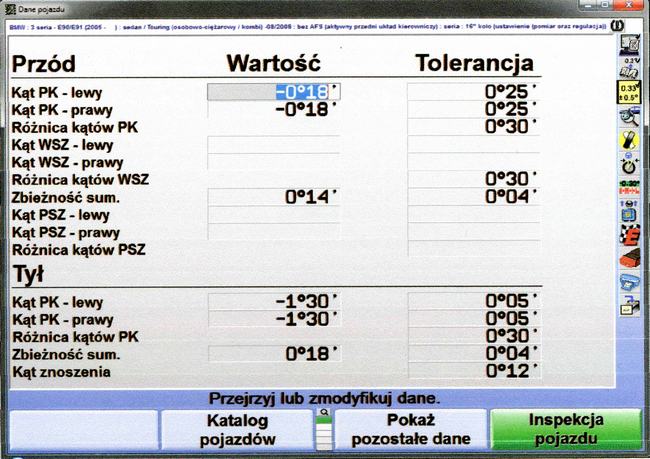Click front Kąt PK - prawy value field
Screen dimensions: 650x459
(x=273, y=109)
